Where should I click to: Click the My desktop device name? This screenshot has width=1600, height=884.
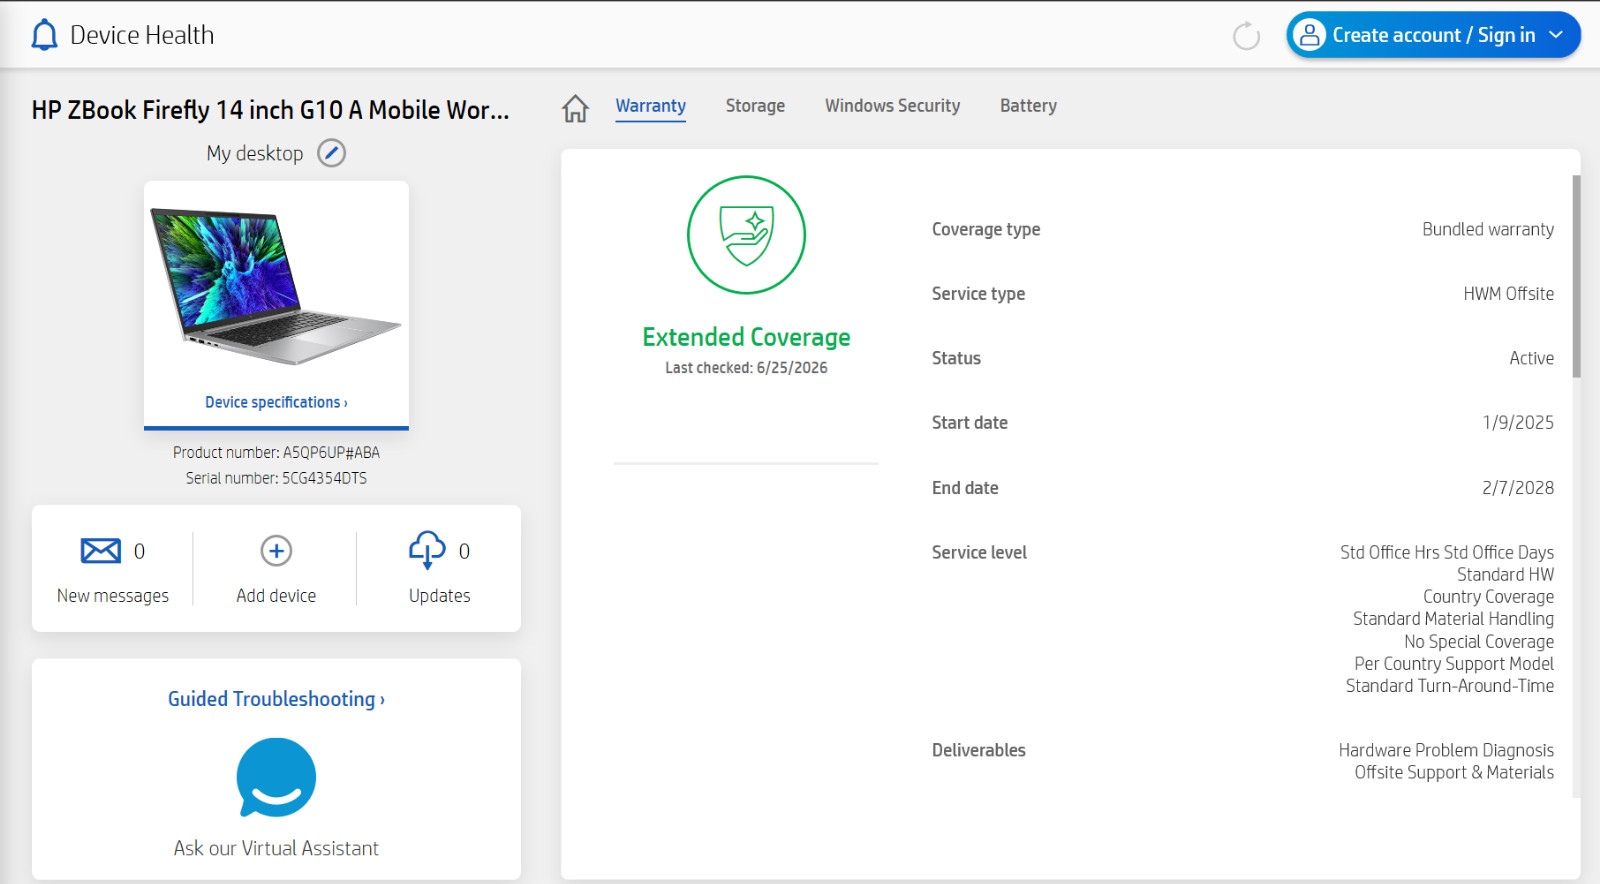pyautogui.click(x=255, y=153)
